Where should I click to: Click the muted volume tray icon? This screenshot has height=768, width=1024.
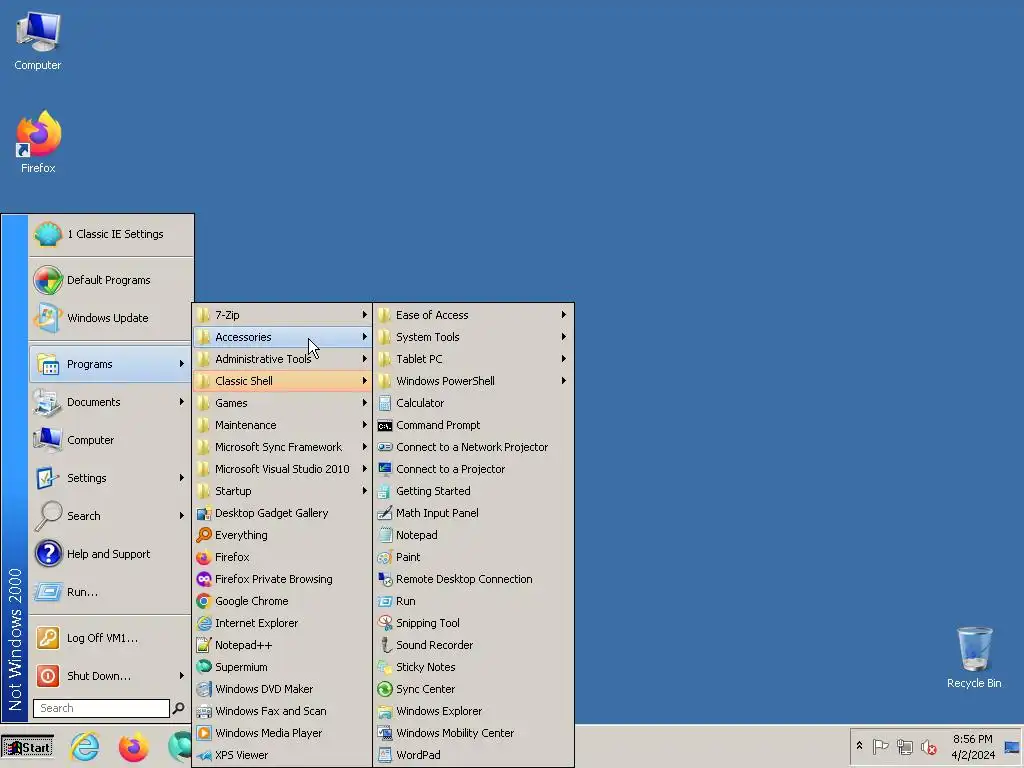[x=928, y=746]
